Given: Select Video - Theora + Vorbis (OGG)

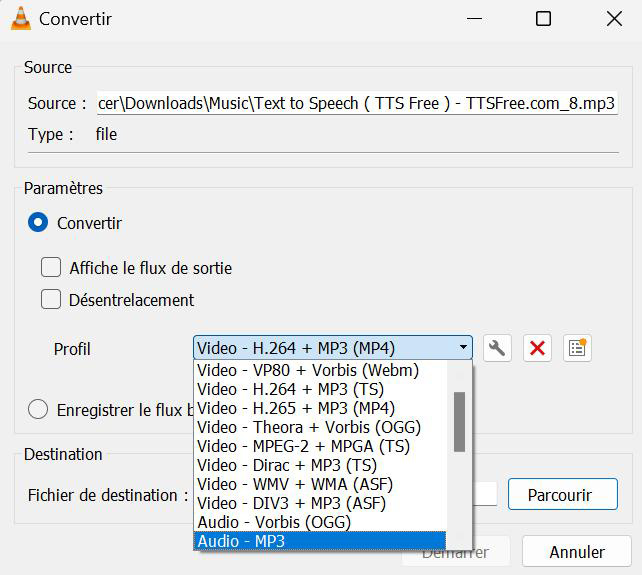Looking at the screenshot, I should (319, 427).
